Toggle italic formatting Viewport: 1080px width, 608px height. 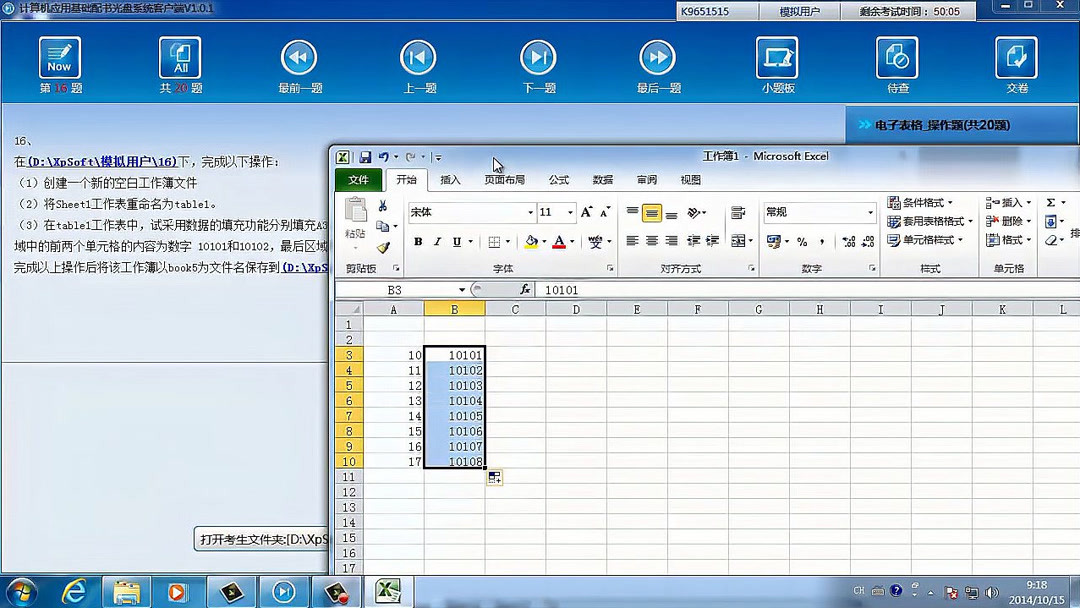click(x=437, y=241)
